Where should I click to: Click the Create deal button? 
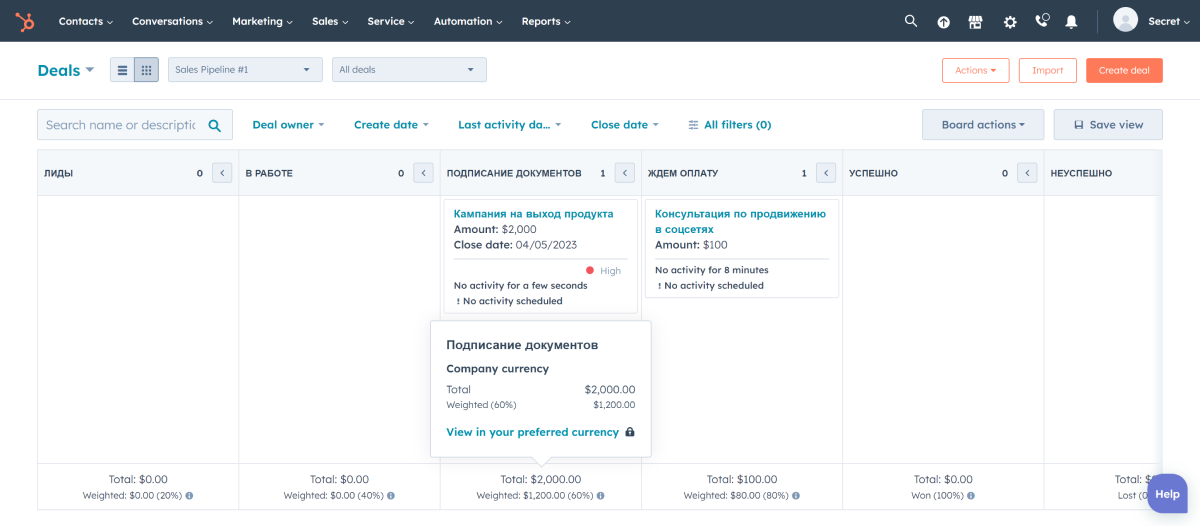[1124, 70]
